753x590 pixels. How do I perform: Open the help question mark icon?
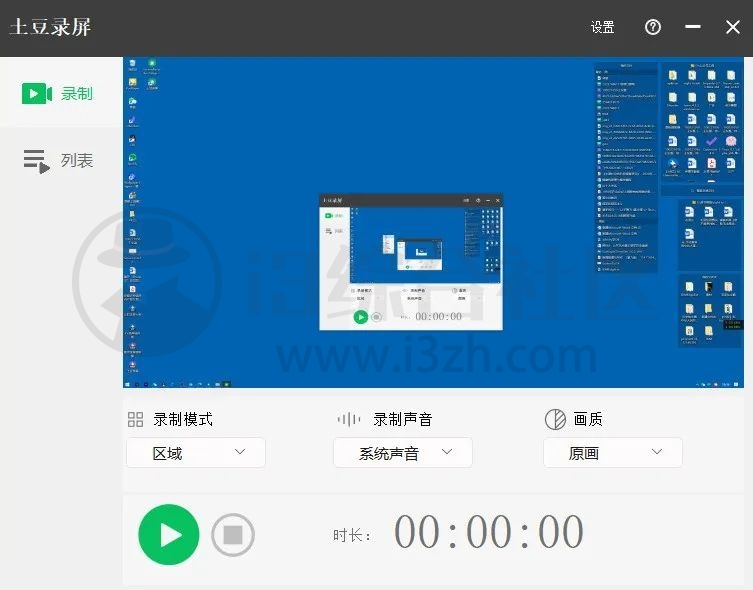tap(653, 27)
